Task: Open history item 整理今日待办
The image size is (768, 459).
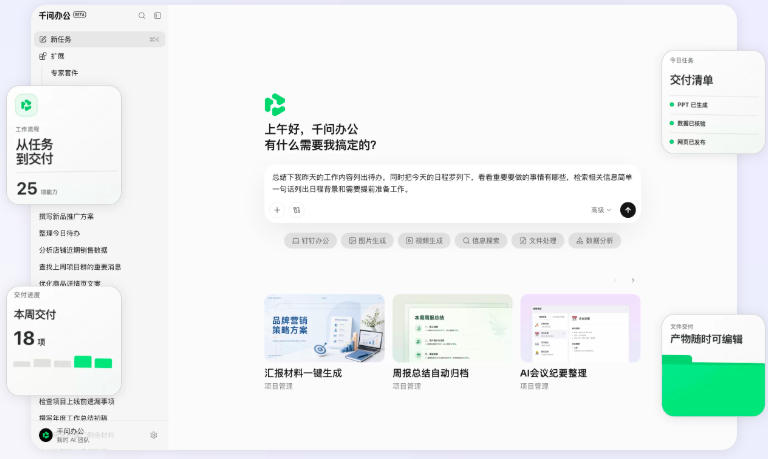Action: 59,233
